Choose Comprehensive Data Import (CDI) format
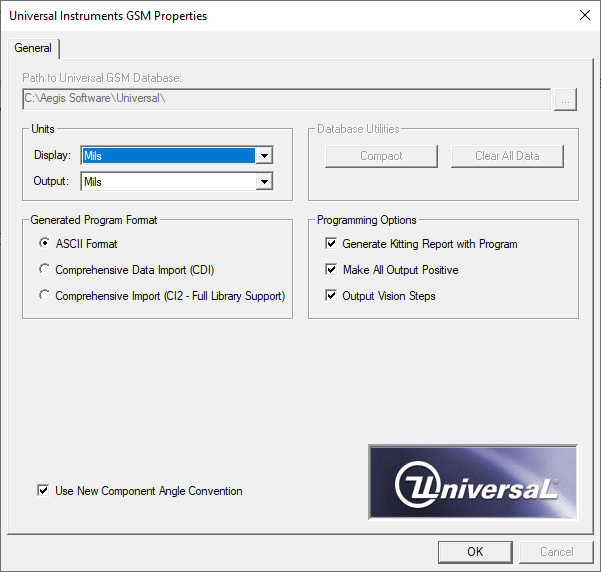Image resolution: width=601 pixels, height=572 pixels. pos(44,270)
